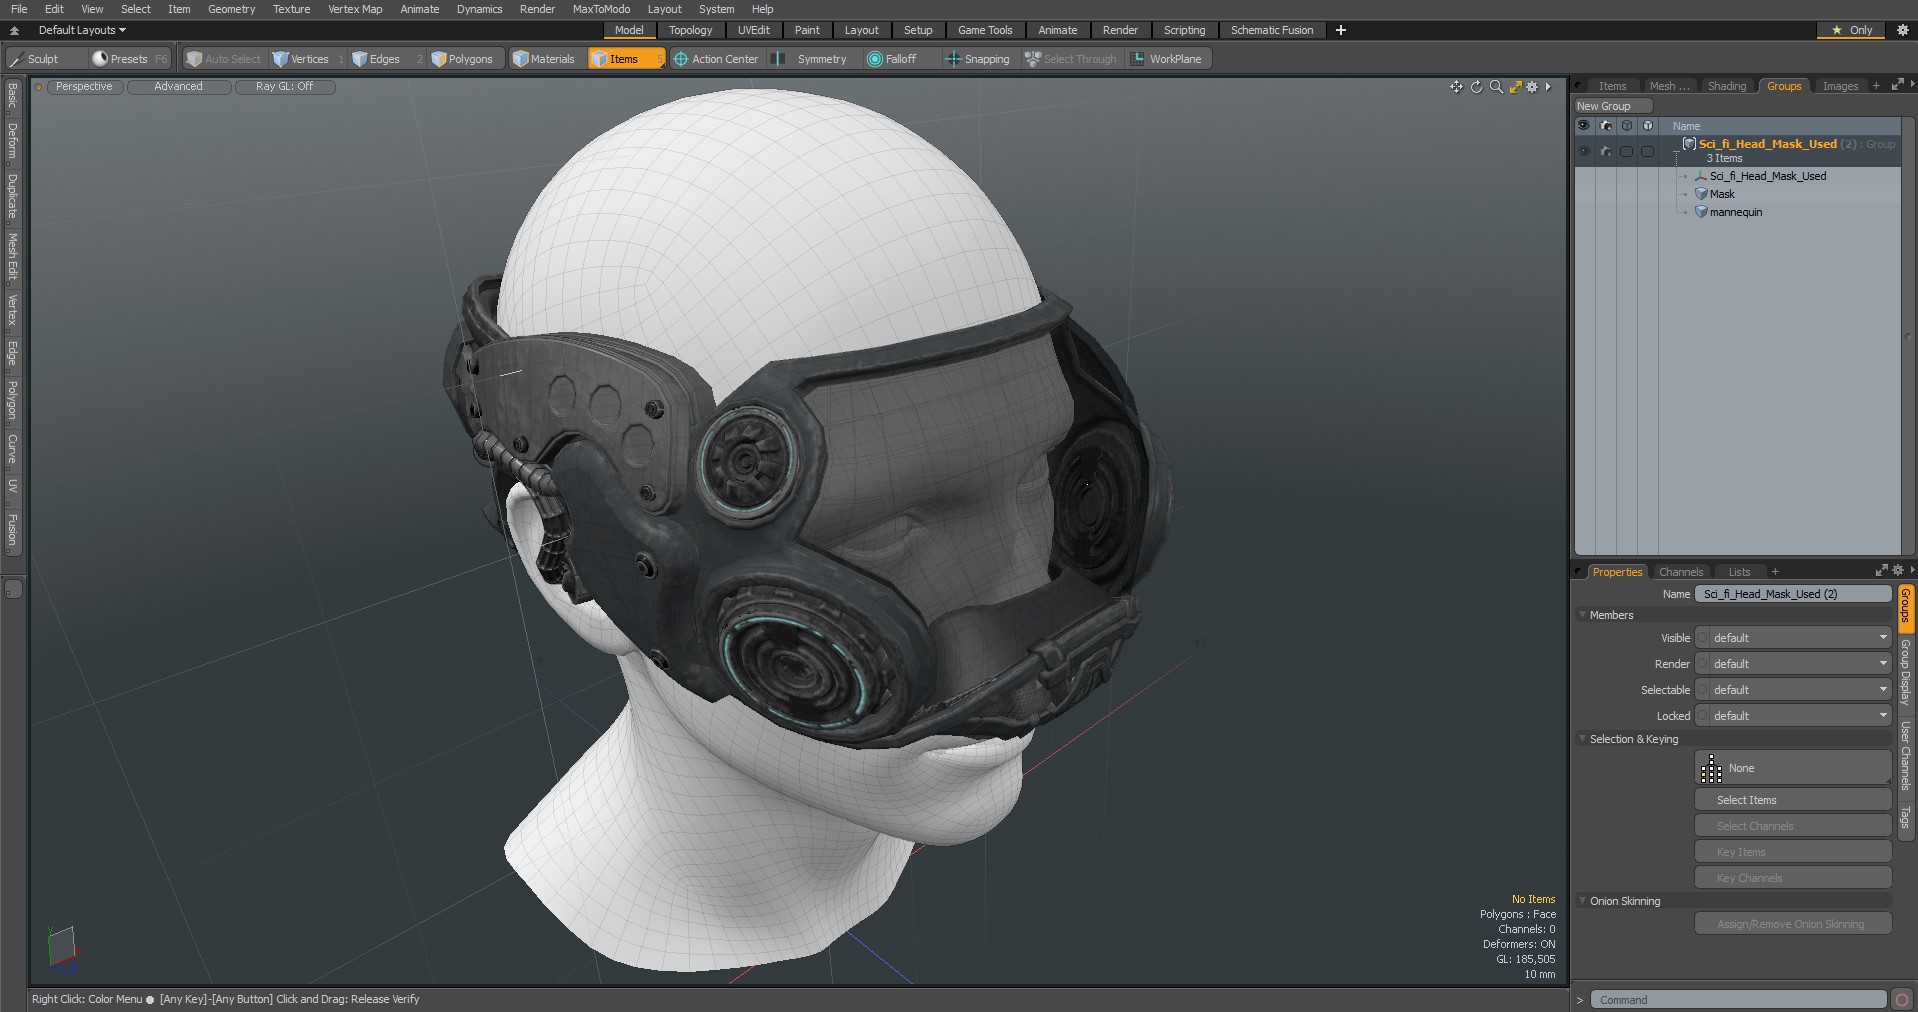Open layout settings gear at top right

(x=1902, y=30)
